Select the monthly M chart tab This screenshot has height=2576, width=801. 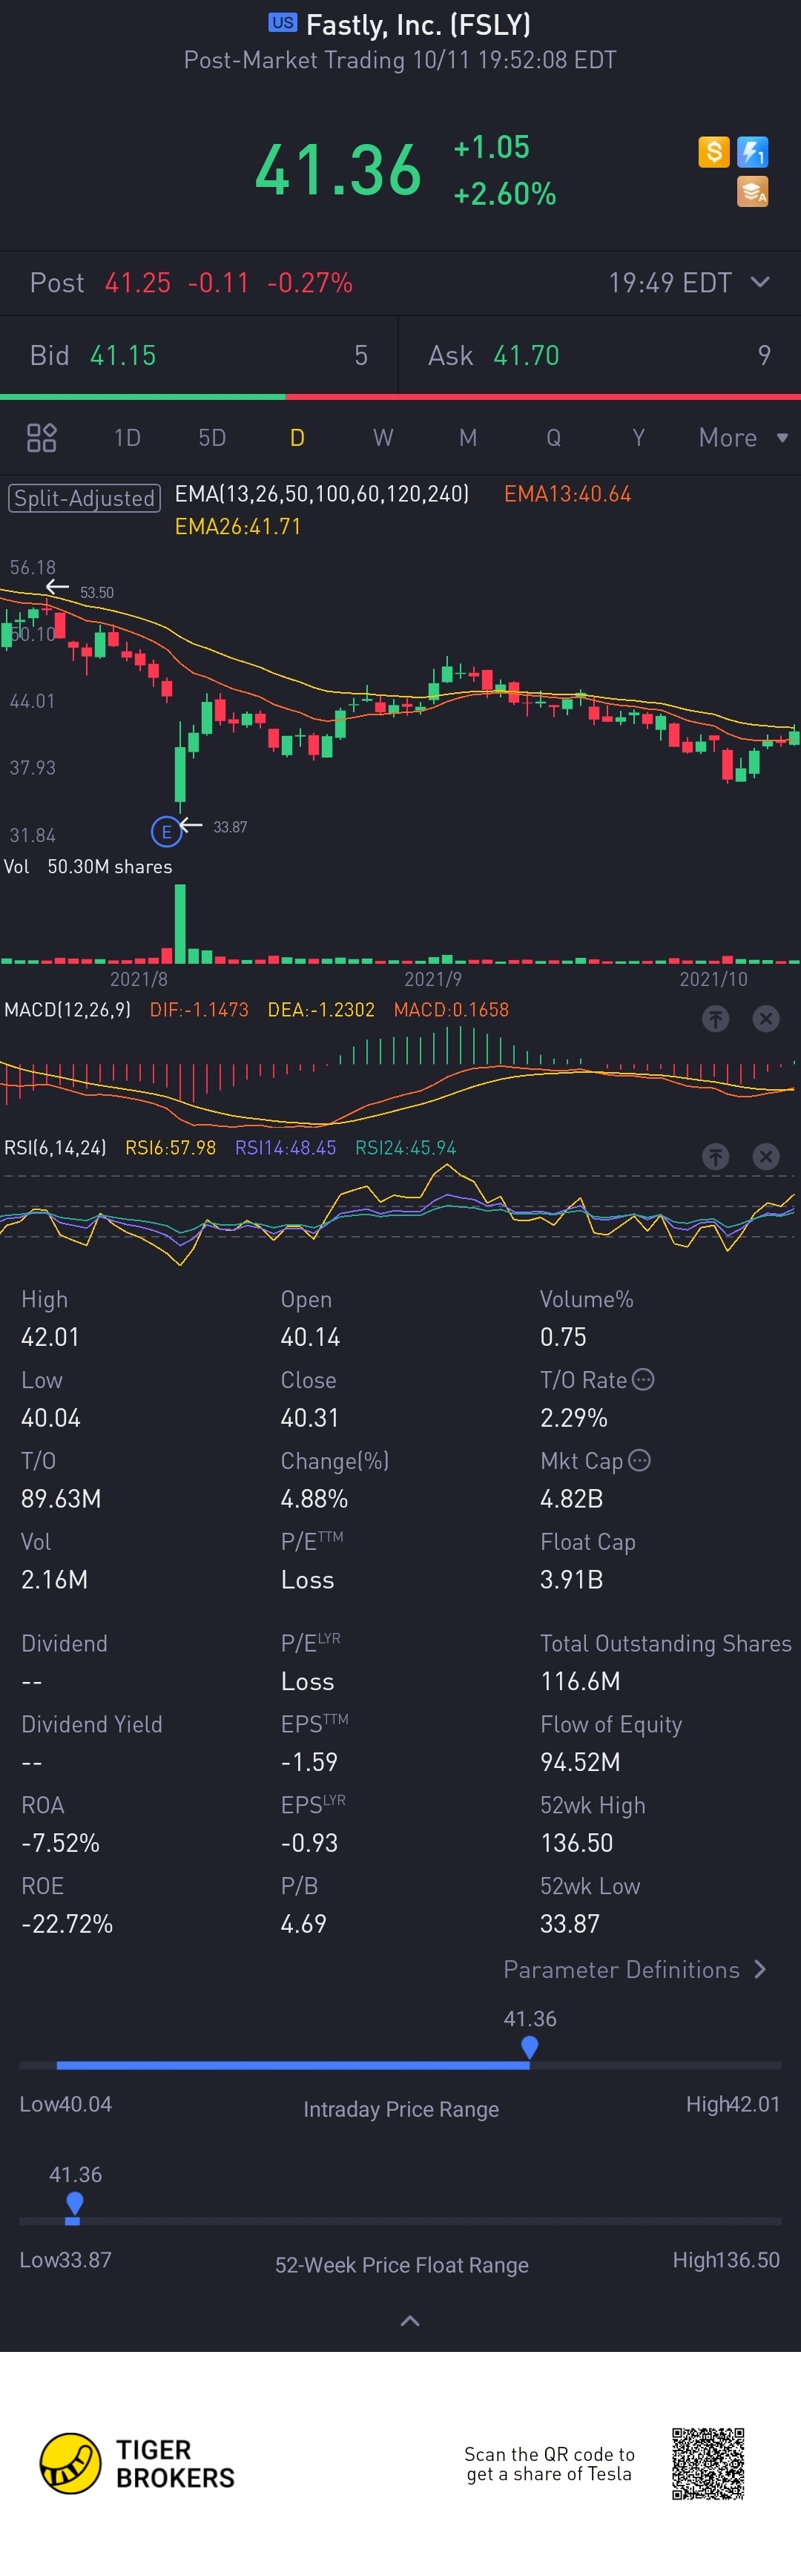[x=468, y=438]
